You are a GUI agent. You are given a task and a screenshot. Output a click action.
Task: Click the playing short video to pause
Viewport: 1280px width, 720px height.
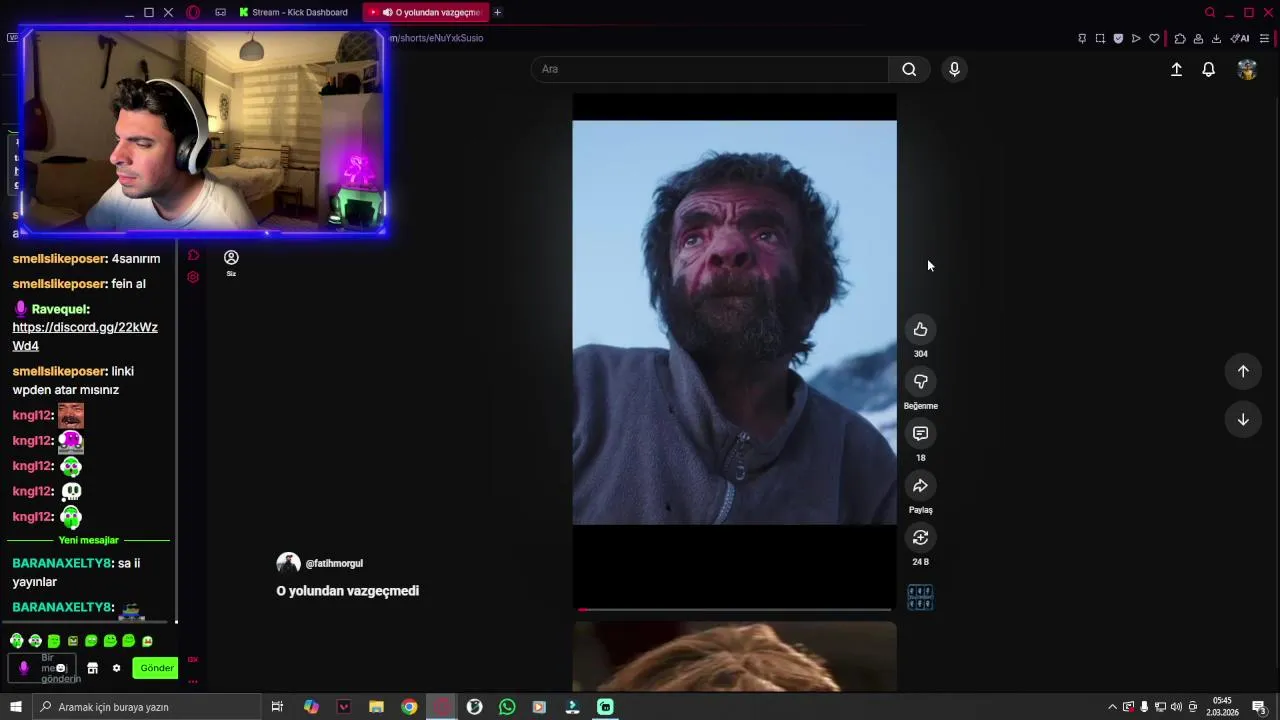pyautogui.click(x=734, y=322)
